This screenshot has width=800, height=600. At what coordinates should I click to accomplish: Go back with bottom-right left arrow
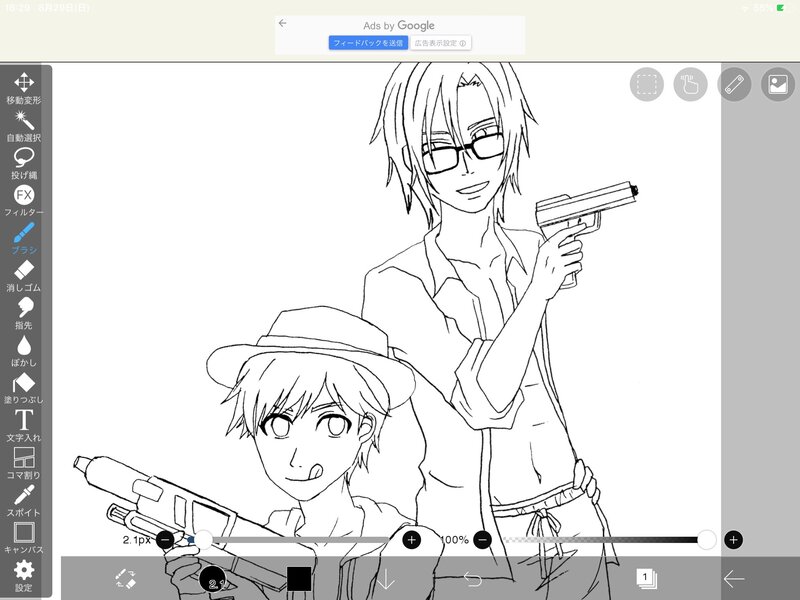click(x=734, y=579)
